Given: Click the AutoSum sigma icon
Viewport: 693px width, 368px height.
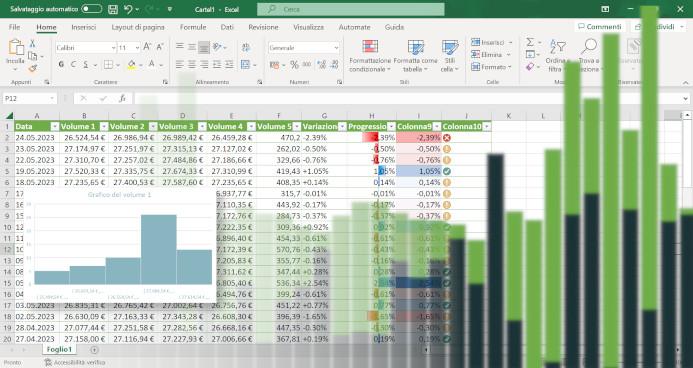Looking at the screenshot, I should (530, 42).
